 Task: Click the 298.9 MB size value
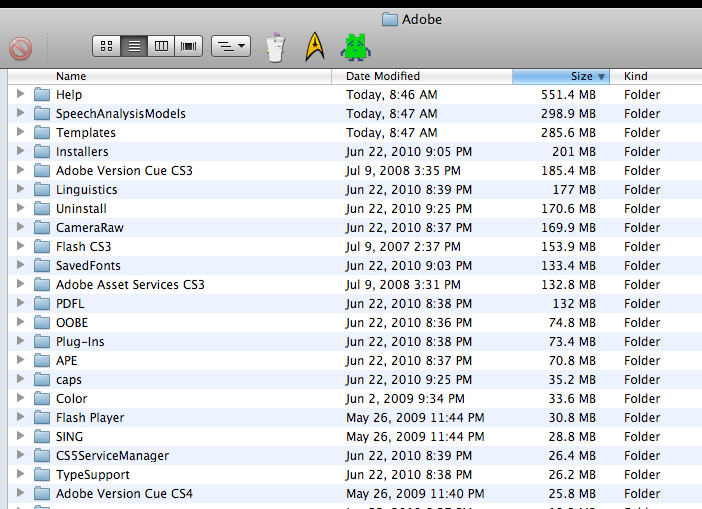(x=568, y=114)
